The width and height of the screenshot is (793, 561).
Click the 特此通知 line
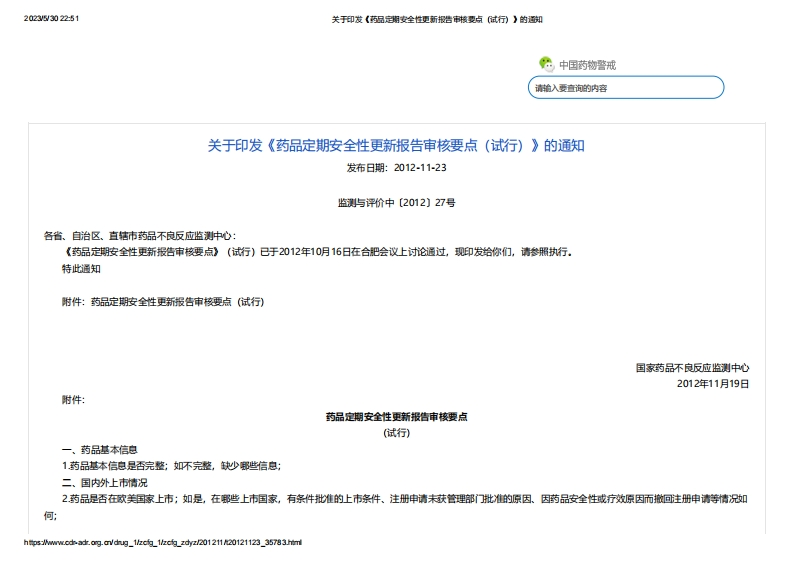(81, 268)
